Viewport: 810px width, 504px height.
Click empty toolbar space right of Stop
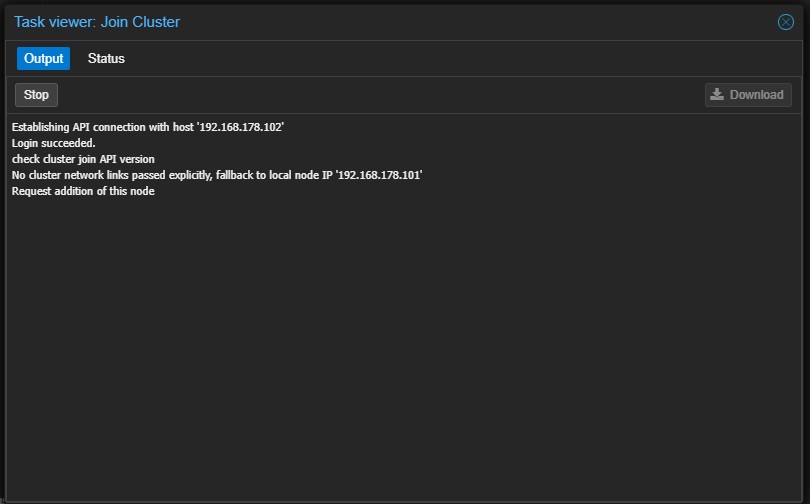380,95
